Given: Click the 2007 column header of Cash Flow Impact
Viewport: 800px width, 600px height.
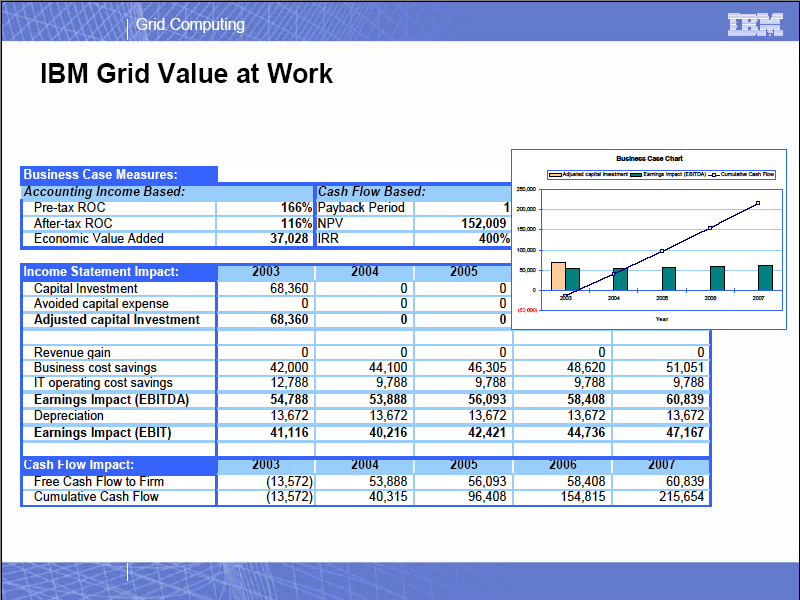Looking at the screenshot, I should click(662, 465).
